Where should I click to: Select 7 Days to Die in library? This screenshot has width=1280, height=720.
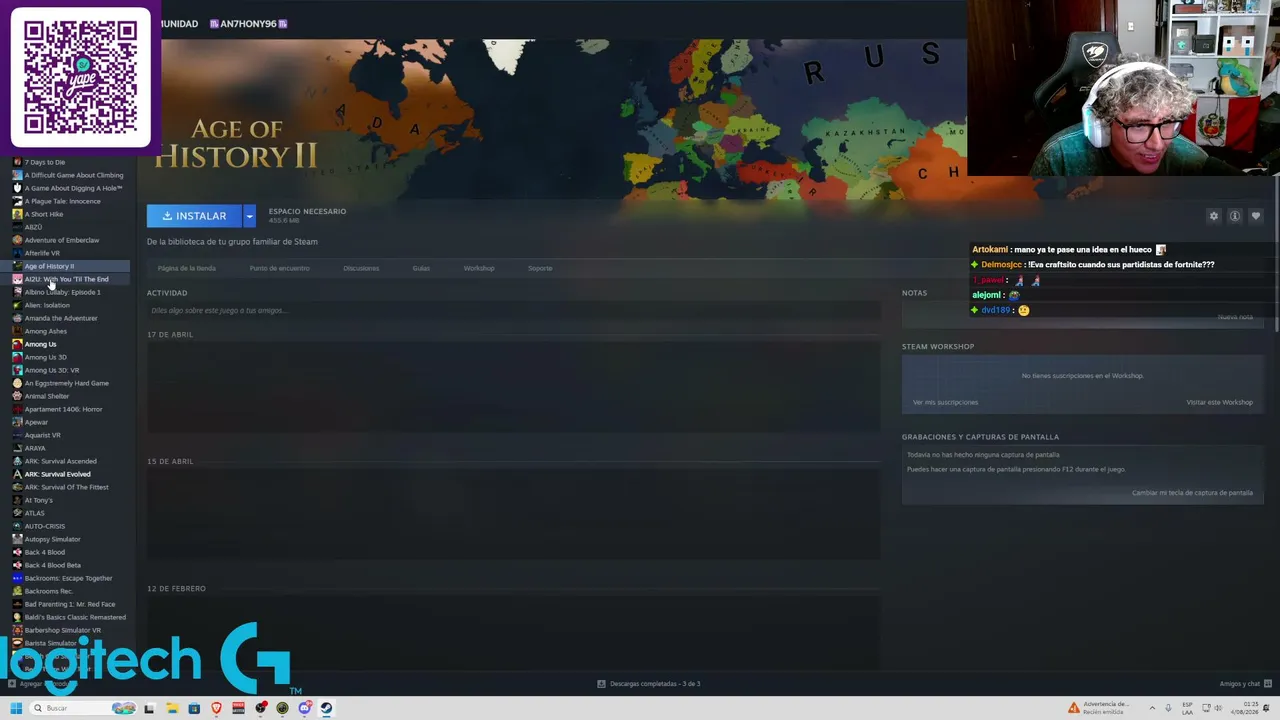pos(44,162)
